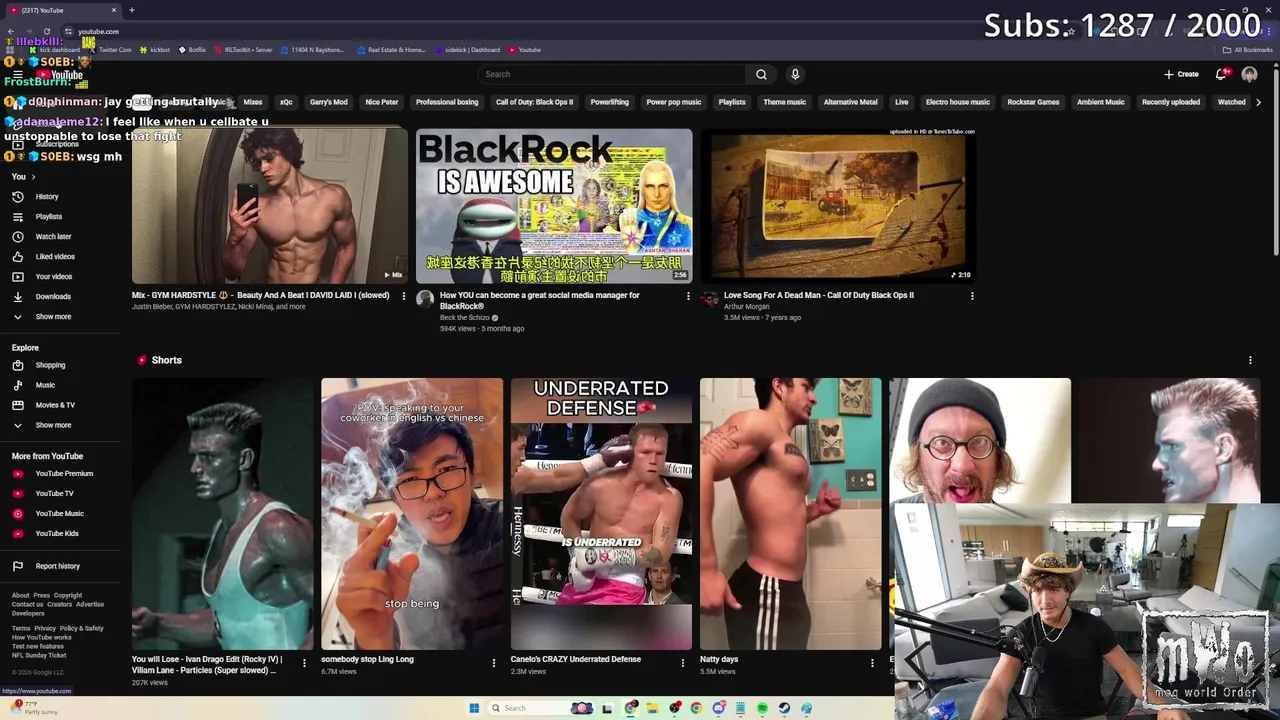1280x720 pixels.
Task: Open History in the sidebar
Action: pyautogui.click(x=62, y=197)
